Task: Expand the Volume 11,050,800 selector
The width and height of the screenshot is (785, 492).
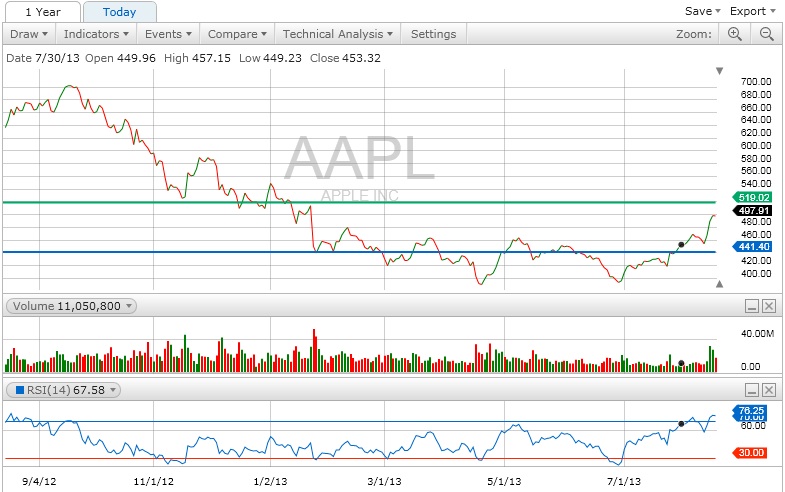Action: tap(71, 306)
